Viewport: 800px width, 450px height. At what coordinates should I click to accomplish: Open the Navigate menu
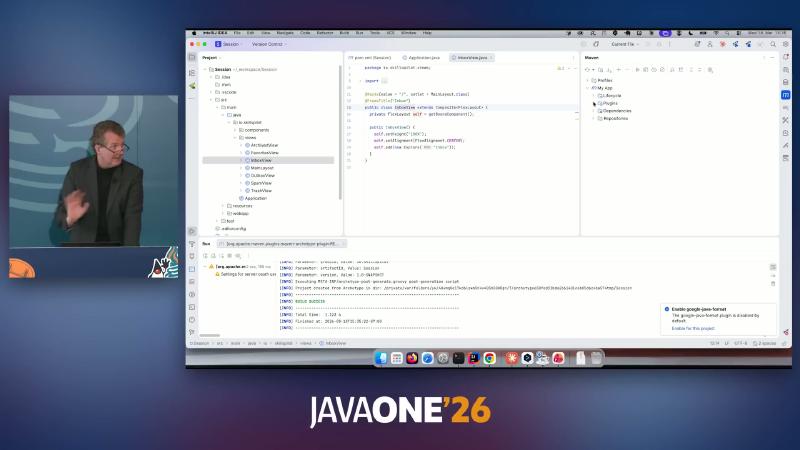285,33
